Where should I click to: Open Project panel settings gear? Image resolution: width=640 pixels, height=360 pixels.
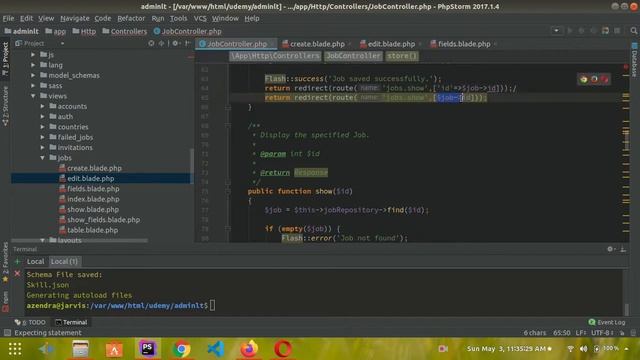click(176, 43)
